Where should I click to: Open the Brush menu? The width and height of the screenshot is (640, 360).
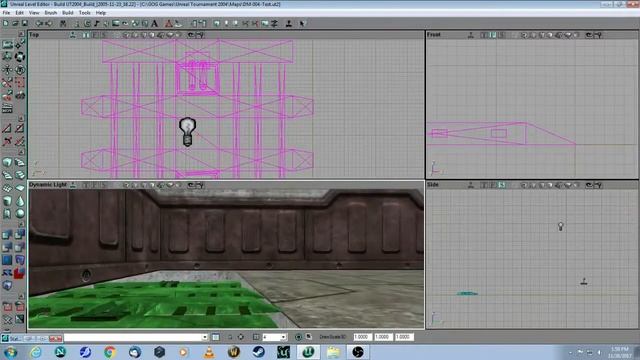pos(51,13)
